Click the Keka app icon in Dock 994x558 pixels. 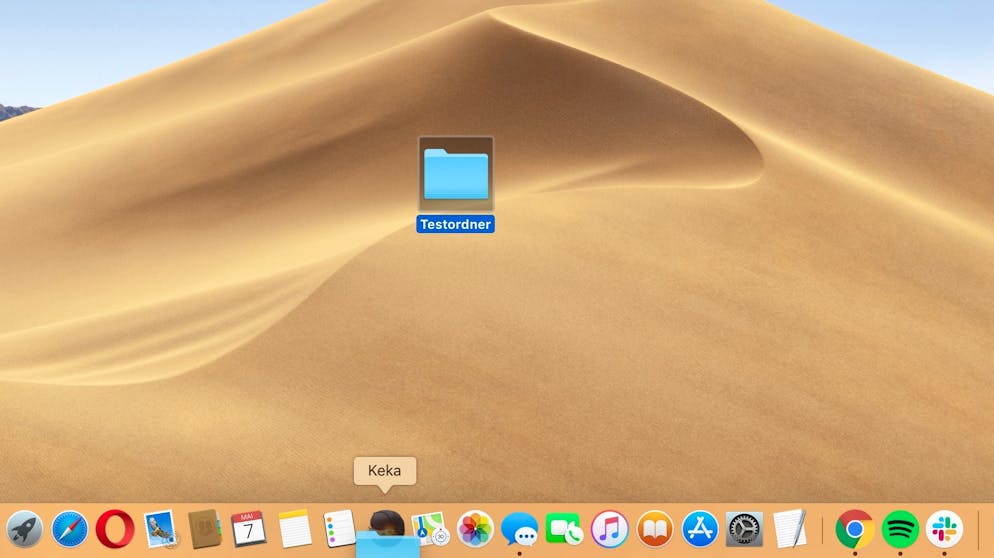pos(387,523)
